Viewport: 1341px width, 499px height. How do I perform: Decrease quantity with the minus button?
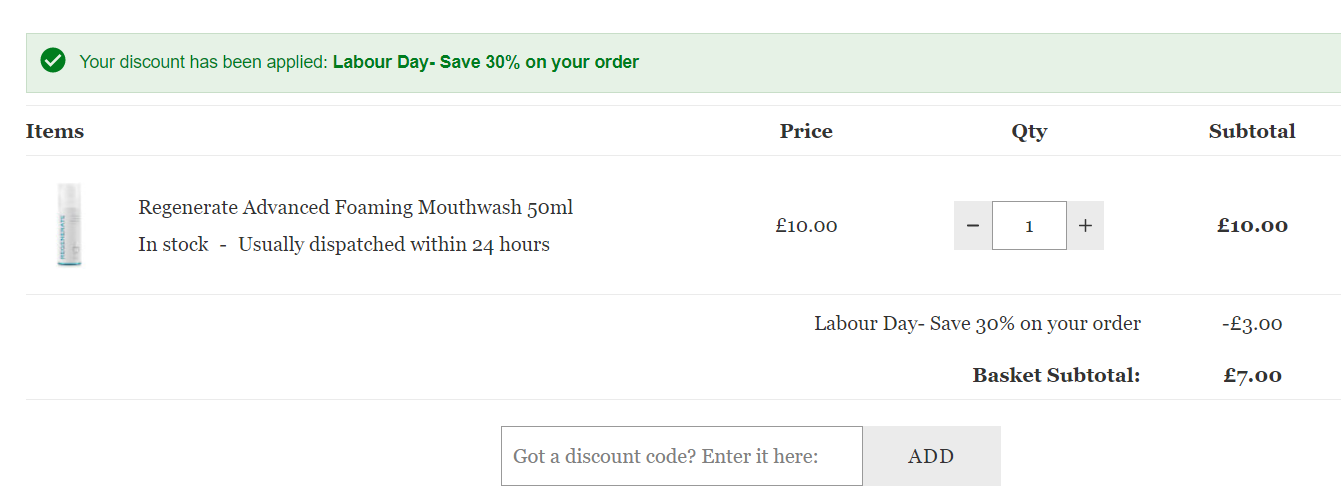(973, 226)
